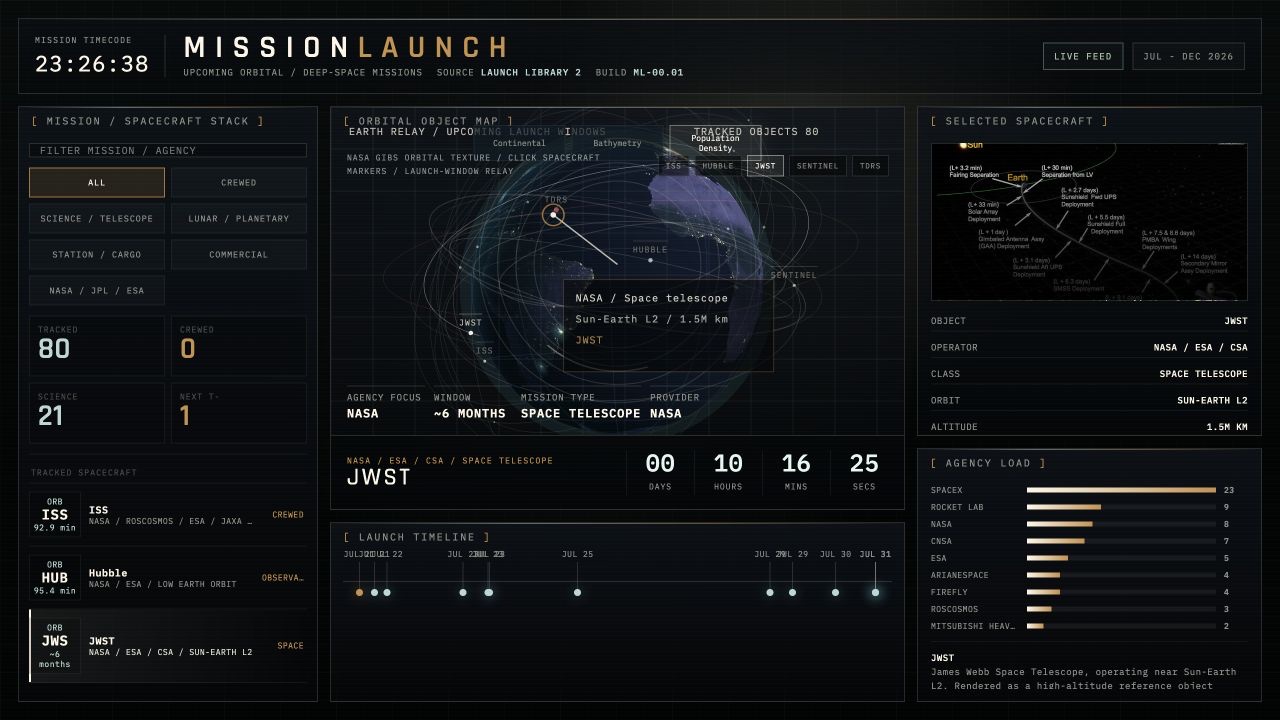Viewport: 1280px width, 720px height.
Task: Select the ALL mission filter
Action: pos(97,182)
